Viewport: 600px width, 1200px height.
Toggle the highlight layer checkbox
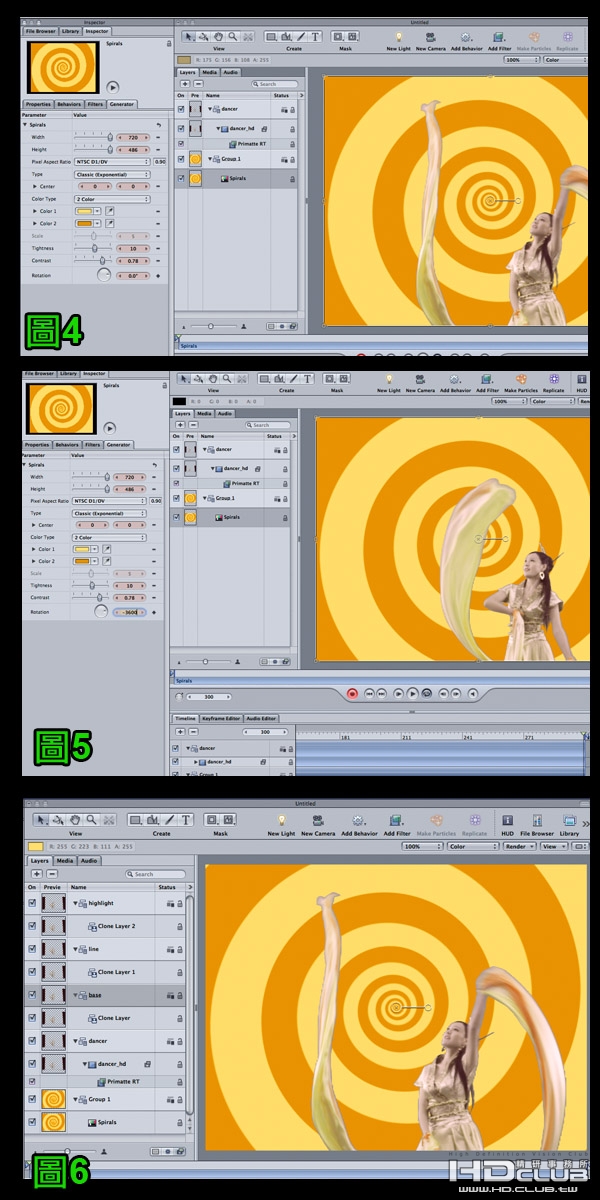32,903
